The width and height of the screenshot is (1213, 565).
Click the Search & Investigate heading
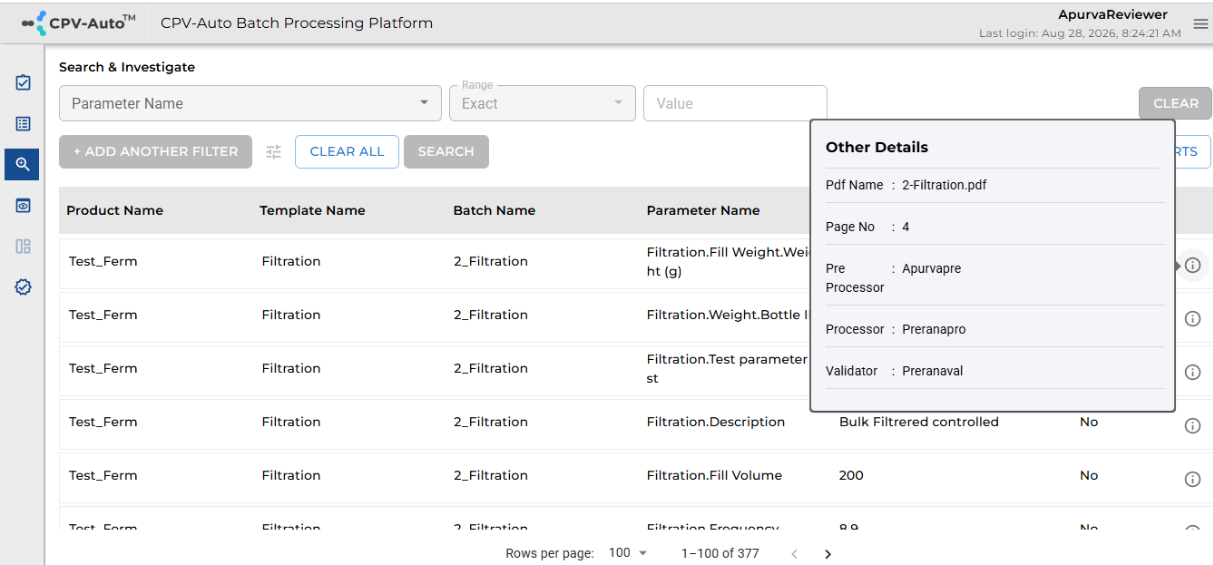coord(127,67)
